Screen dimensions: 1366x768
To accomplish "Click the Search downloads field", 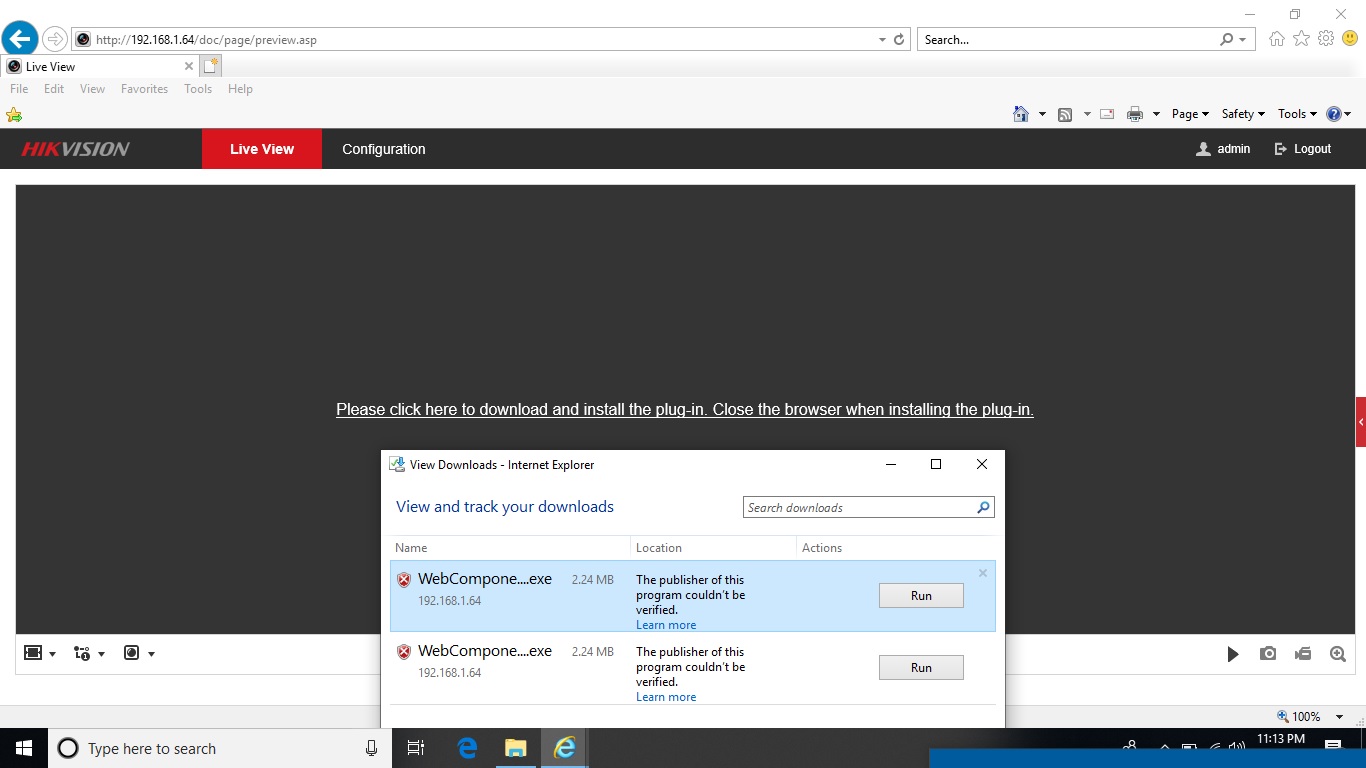I will coord(860,507).
